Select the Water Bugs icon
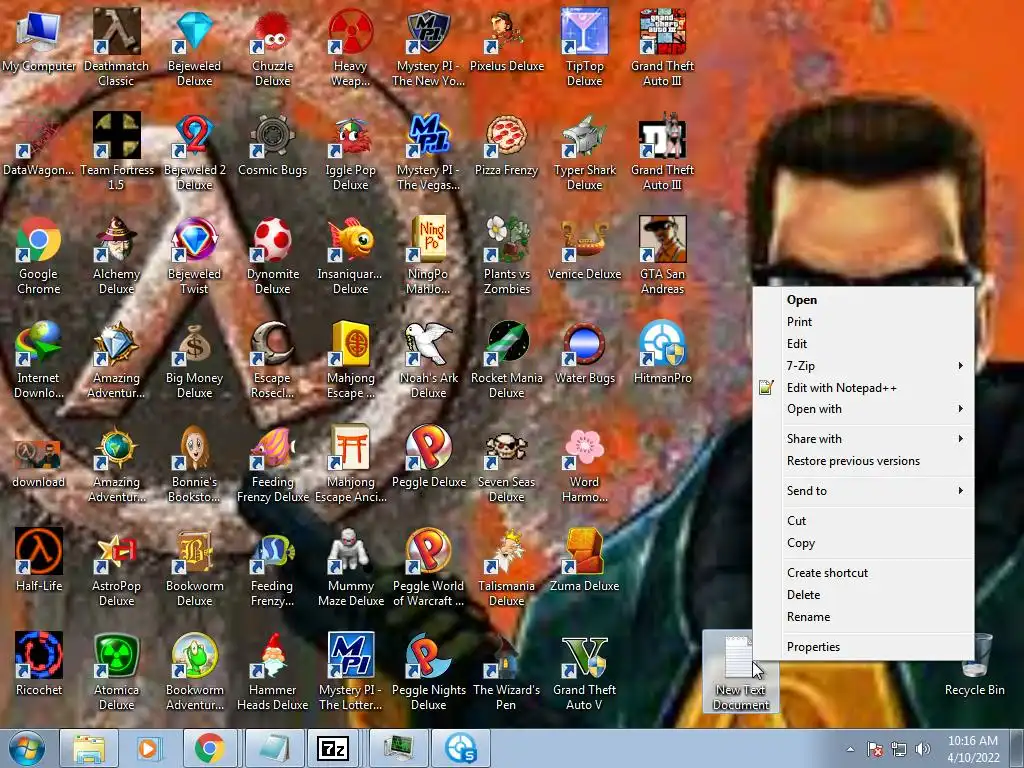1024x768 pixels. click(584, 353)
